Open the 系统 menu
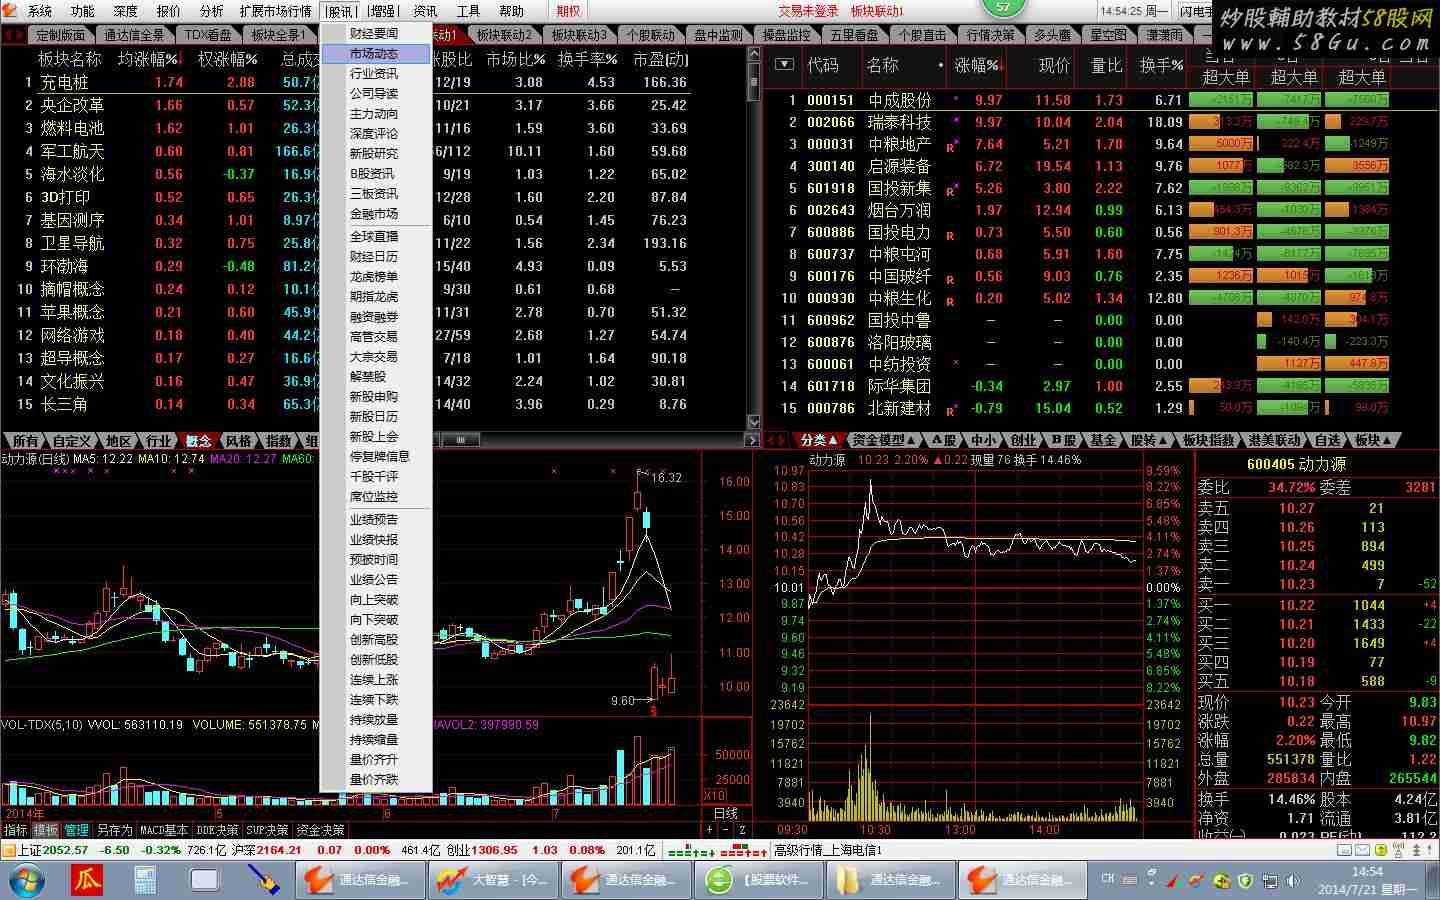This screenshot has height=900, width=1440. pyautogui.click(x=40, y=11)
